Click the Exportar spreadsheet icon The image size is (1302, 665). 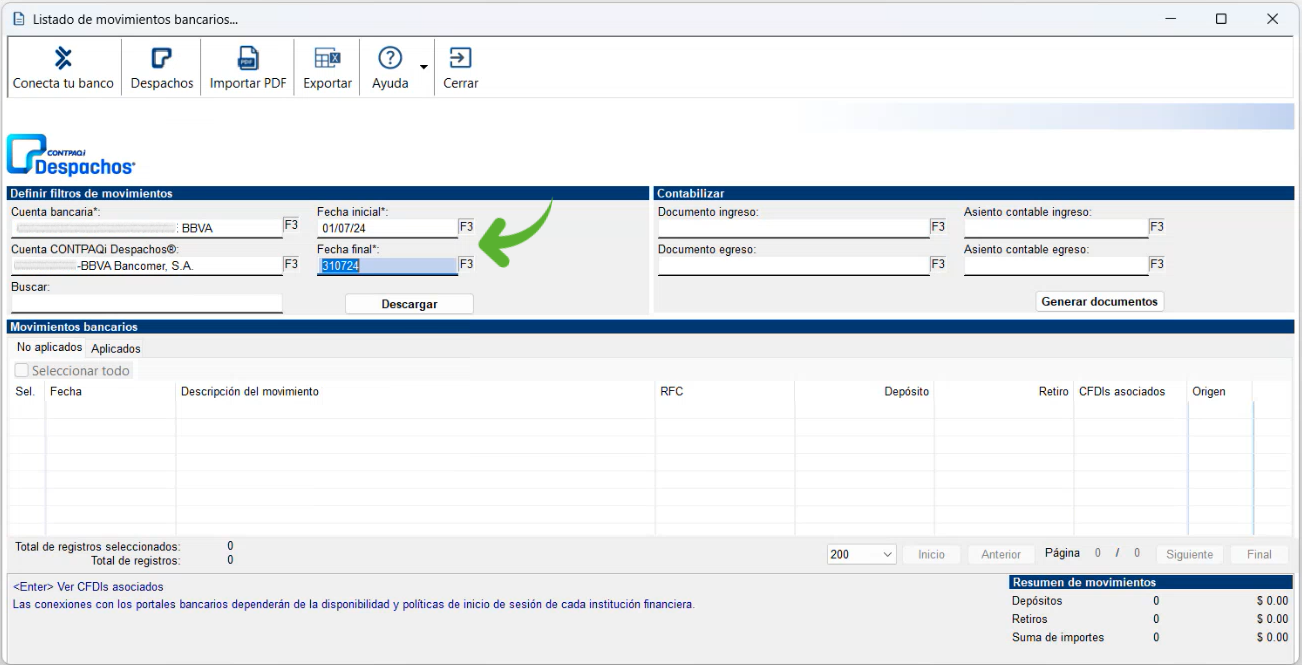pyautogui.click(x=327, y=58)
